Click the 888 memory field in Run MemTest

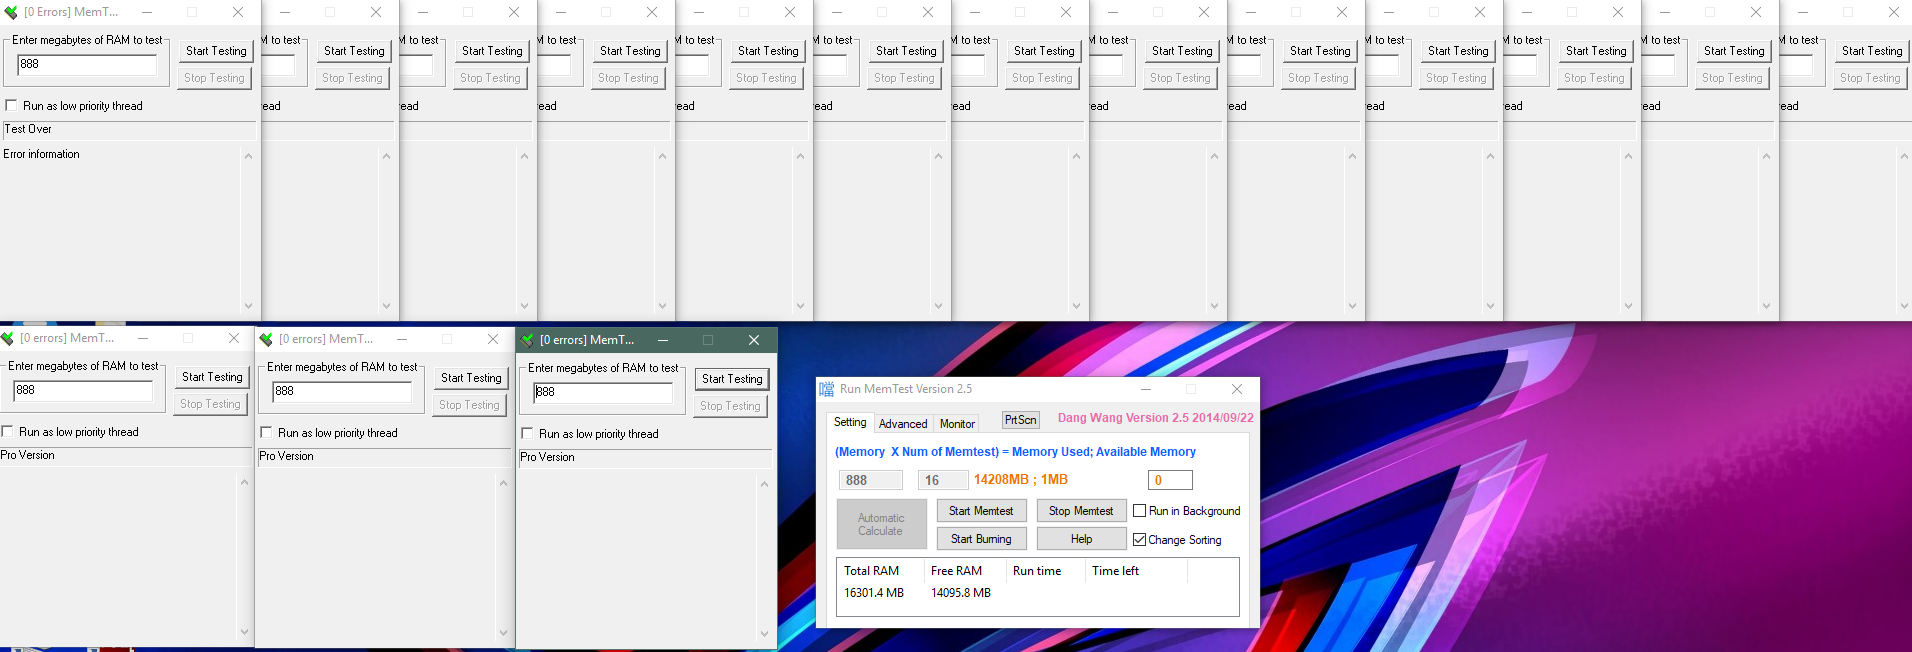point(871,480)
